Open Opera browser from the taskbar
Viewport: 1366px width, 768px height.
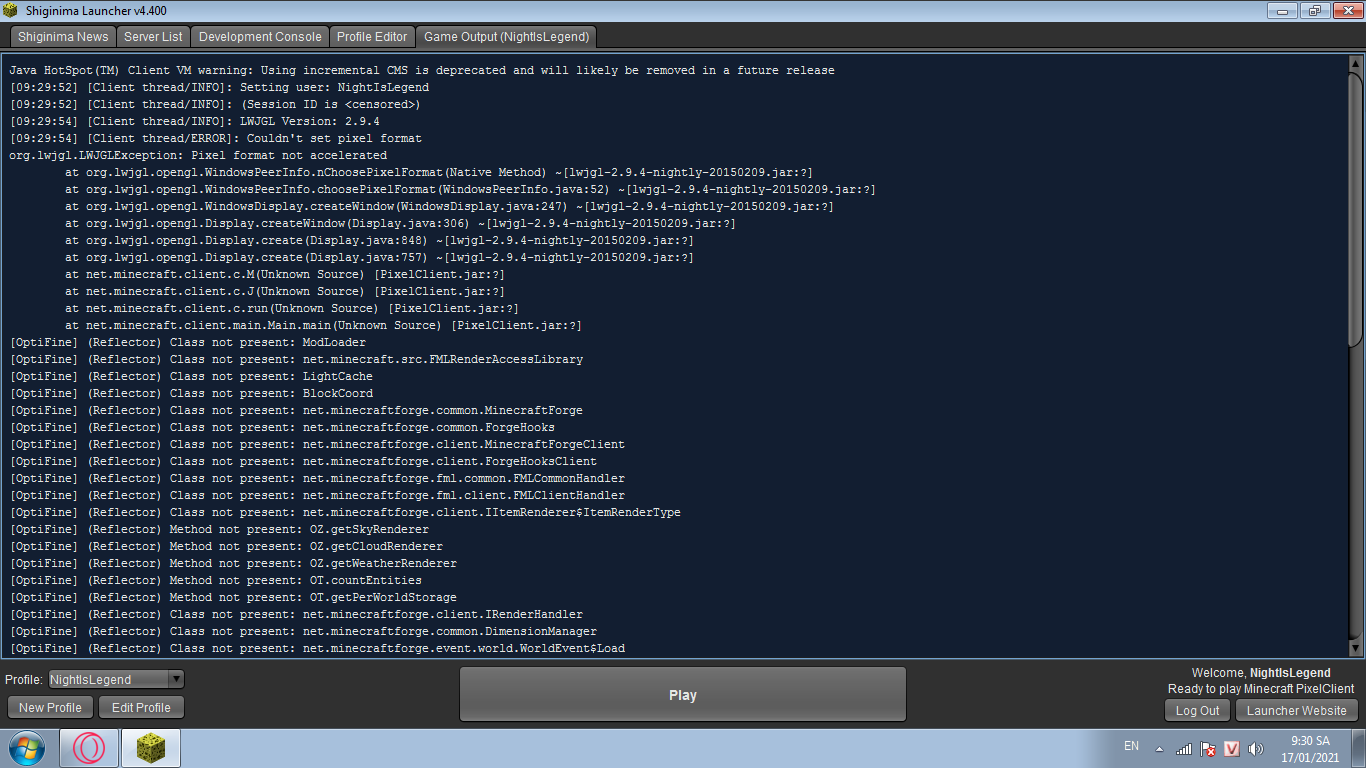89,748
